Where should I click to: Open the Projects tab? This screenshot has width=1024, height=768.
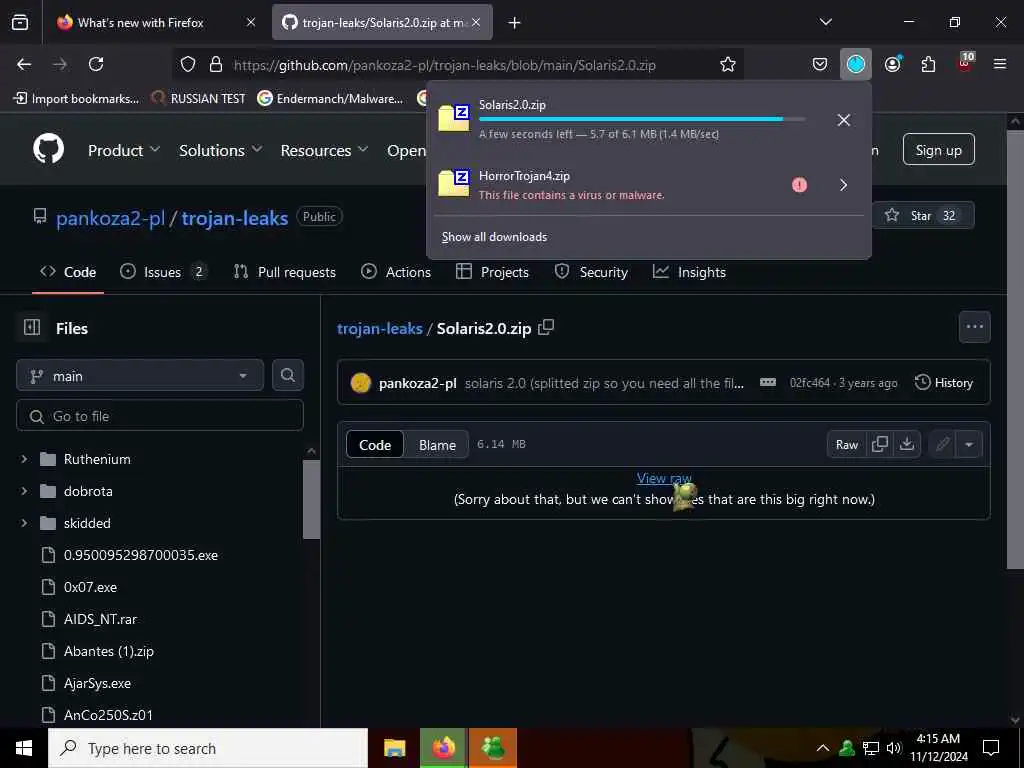tap(492, 272)
